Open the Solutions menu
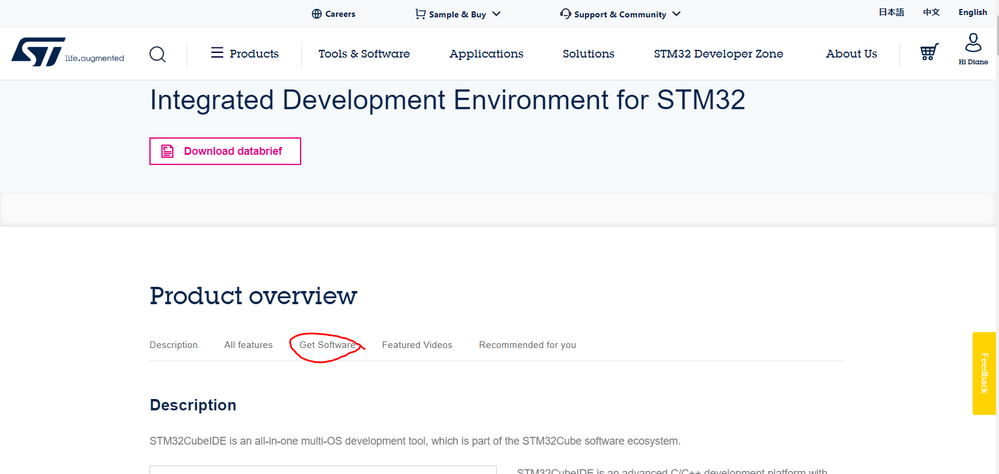 (588, 54)
